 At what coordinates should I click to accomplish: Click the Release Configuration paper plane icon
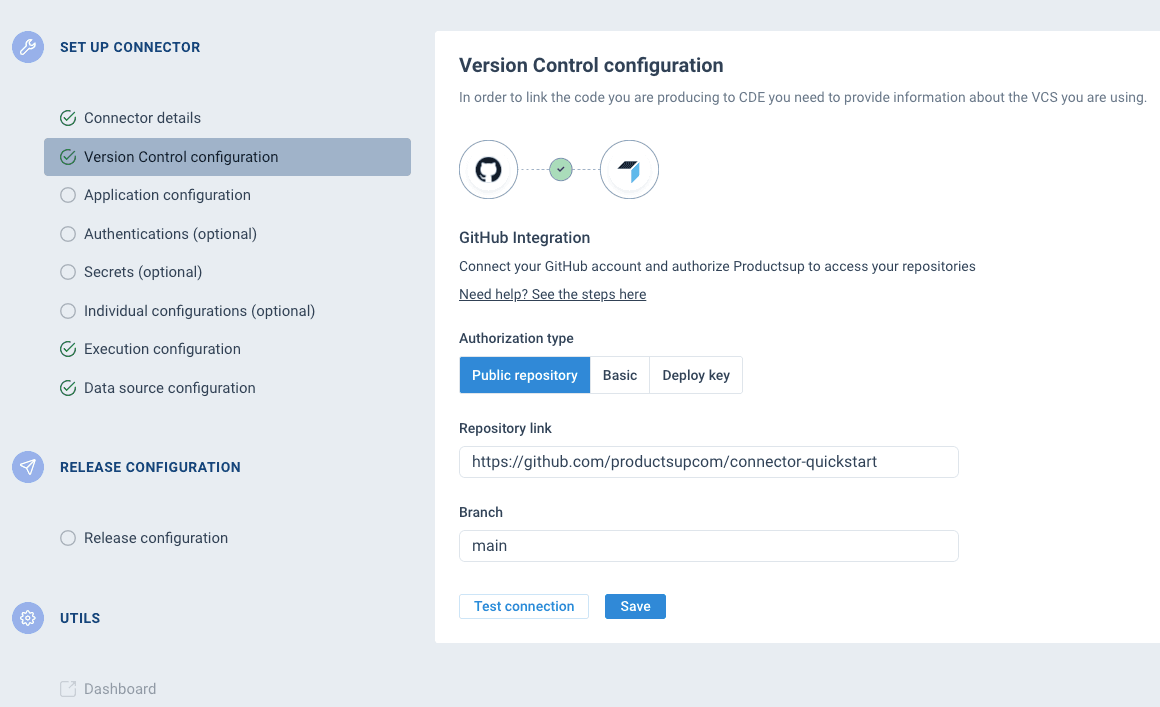pos(27,467)
